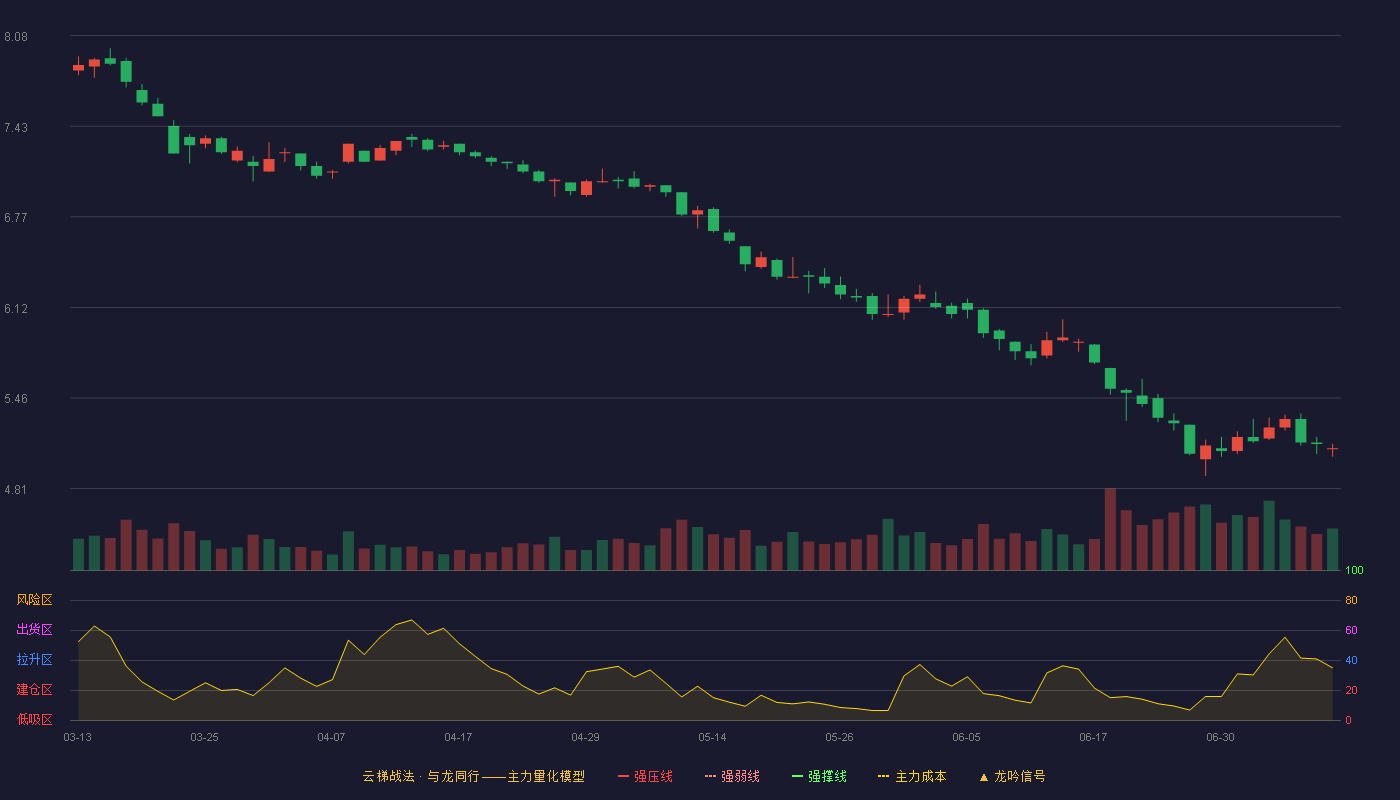Click the 03-13 date axis label
Viewport: 1400px width, 800px height.
(78, 737)
